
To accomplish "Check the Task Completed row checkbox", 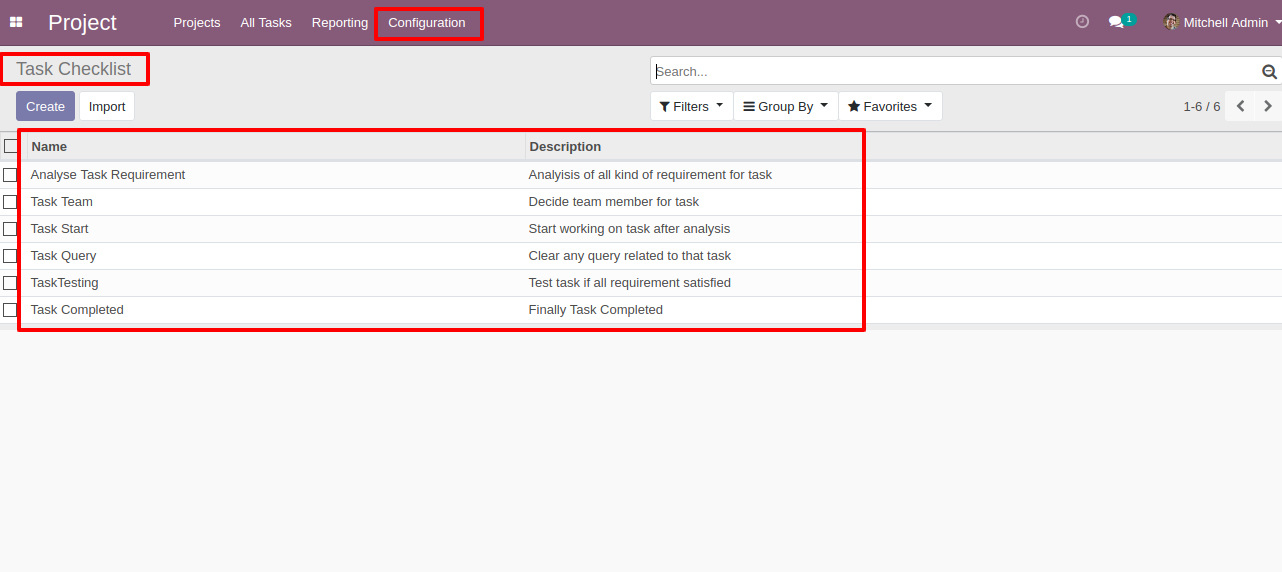I will point(10,310).
